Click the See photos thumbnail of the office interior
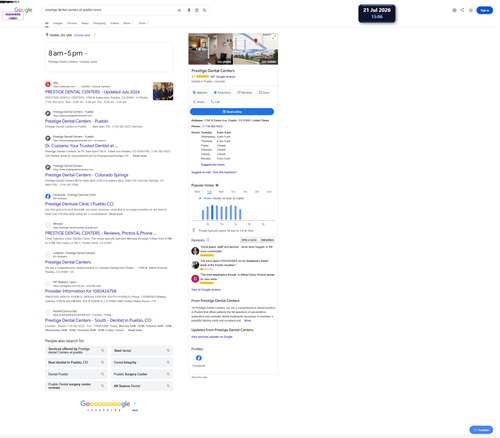Image resolution: width=500 pixels, height=438 pixels. 211,49
